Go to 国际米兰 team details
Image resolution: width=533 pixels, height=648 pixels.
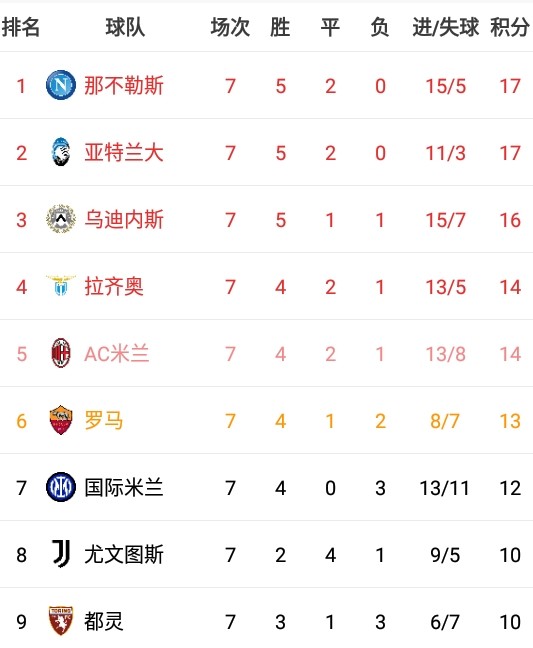point(124,487)
